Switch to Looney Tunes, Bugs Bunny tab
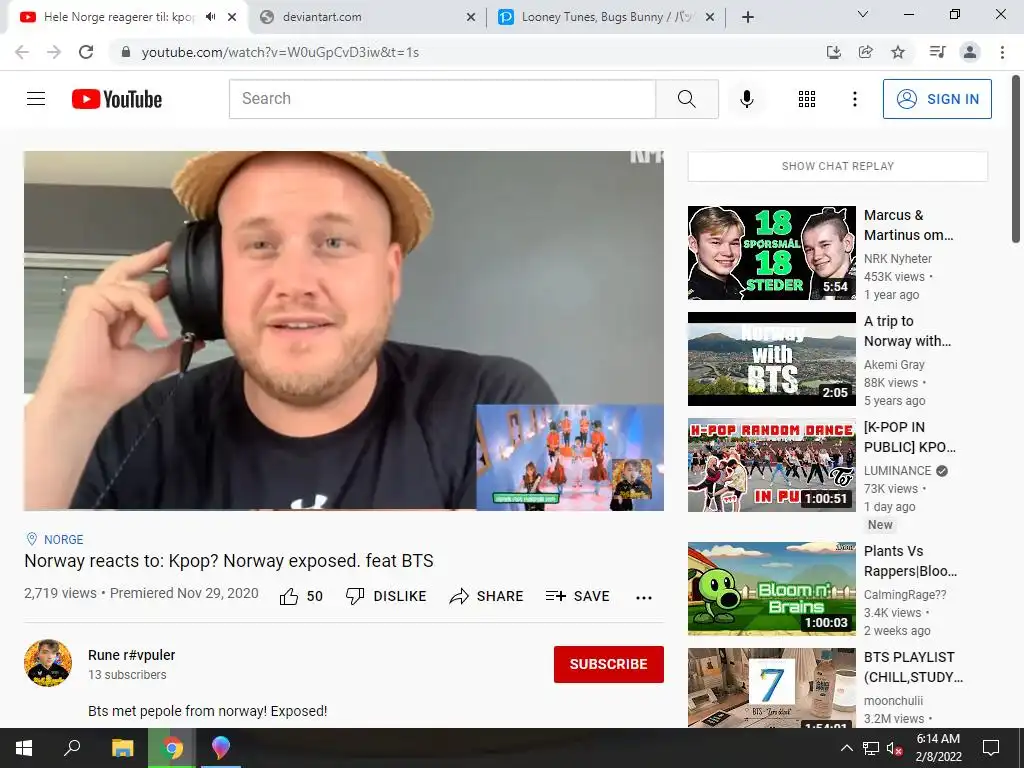The height and width of the screenshot is (768, 1024). [607, 17]
